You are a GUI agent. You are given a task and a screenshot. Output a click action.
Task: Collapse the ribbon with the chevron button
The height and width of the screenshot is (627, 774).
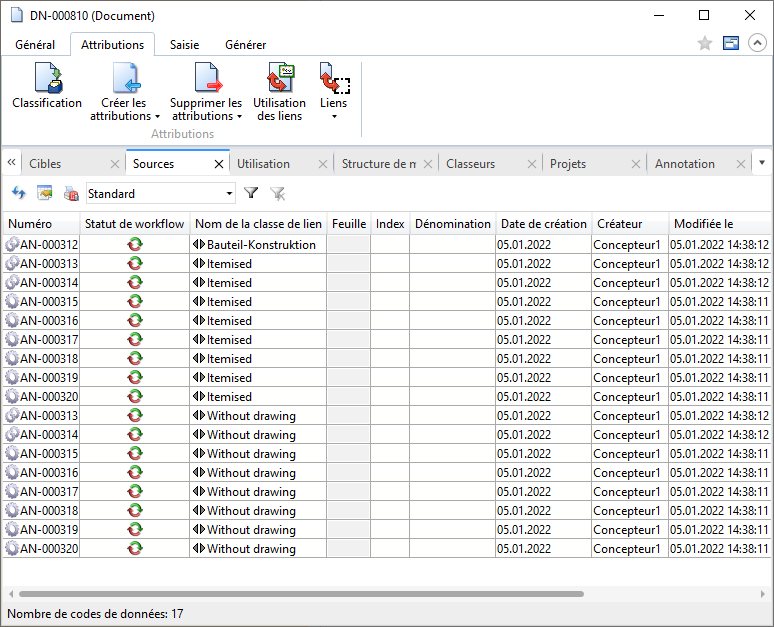[x=757, y=44]
